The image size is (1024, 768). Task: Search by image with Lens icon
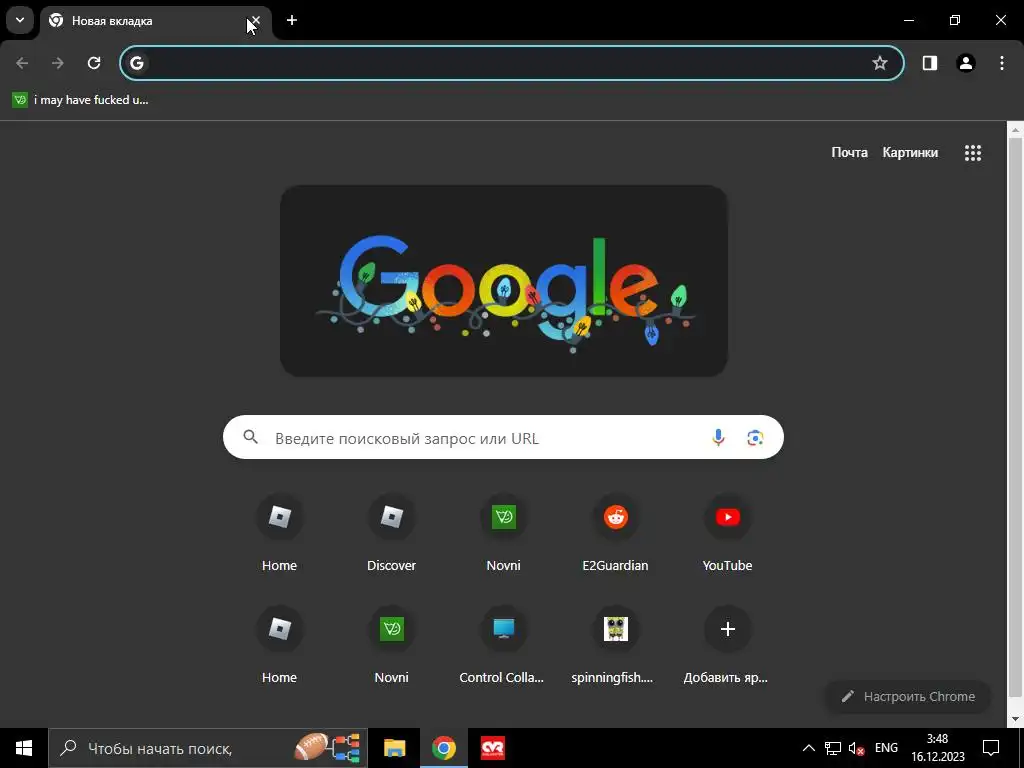click(755, 438)
